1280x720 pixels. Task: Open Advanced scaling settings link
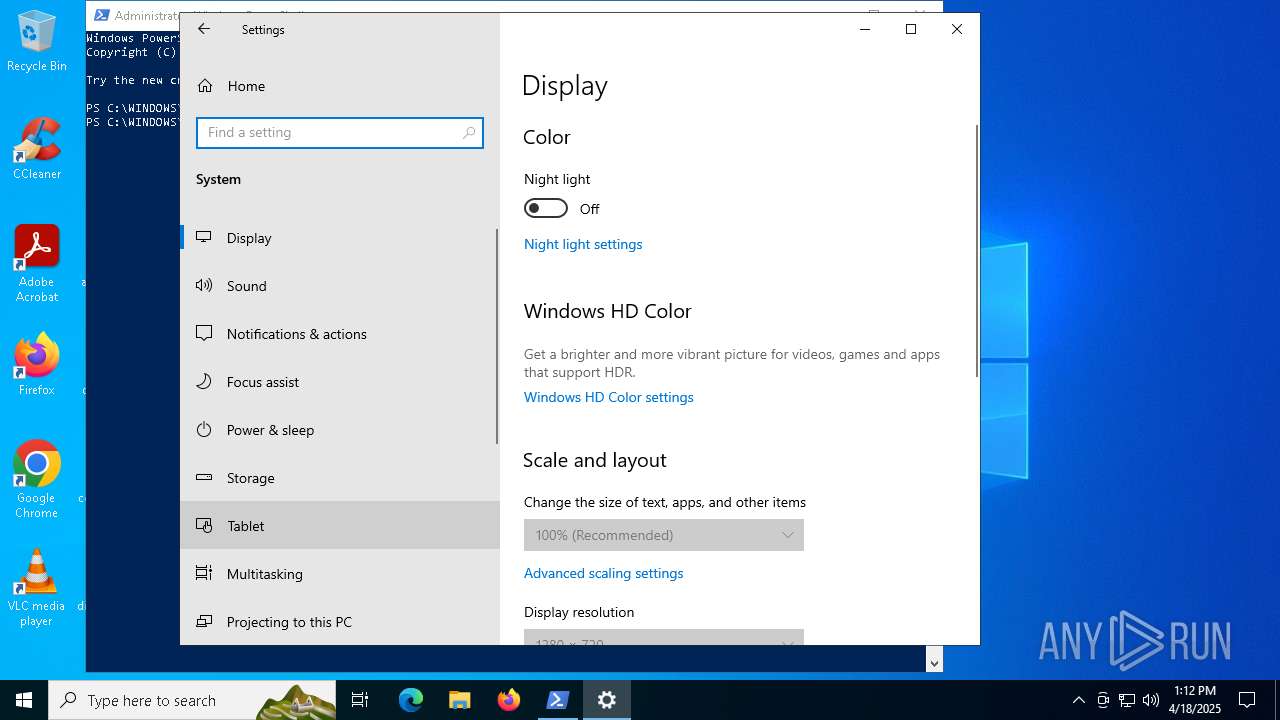[603, 573]
